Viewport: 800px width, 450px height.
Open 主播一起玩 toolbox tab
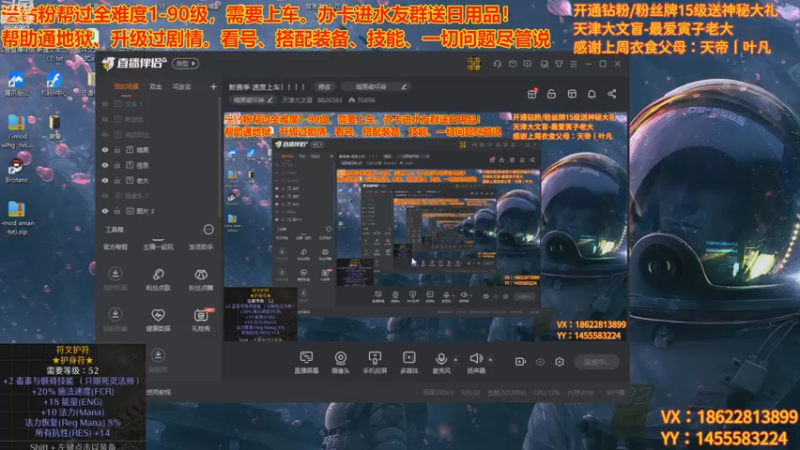(158, 247)
